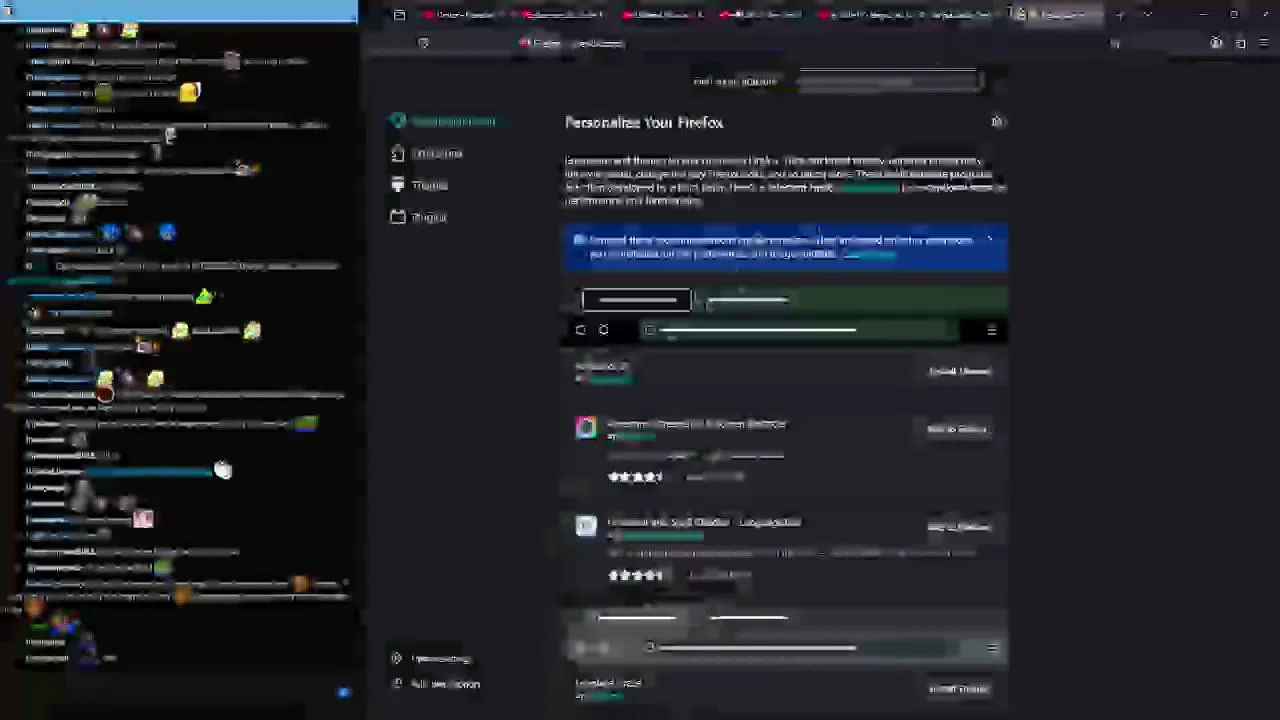
Task: Open the Recommendations category in add-ons sidebar
Action: click(445, 121)
